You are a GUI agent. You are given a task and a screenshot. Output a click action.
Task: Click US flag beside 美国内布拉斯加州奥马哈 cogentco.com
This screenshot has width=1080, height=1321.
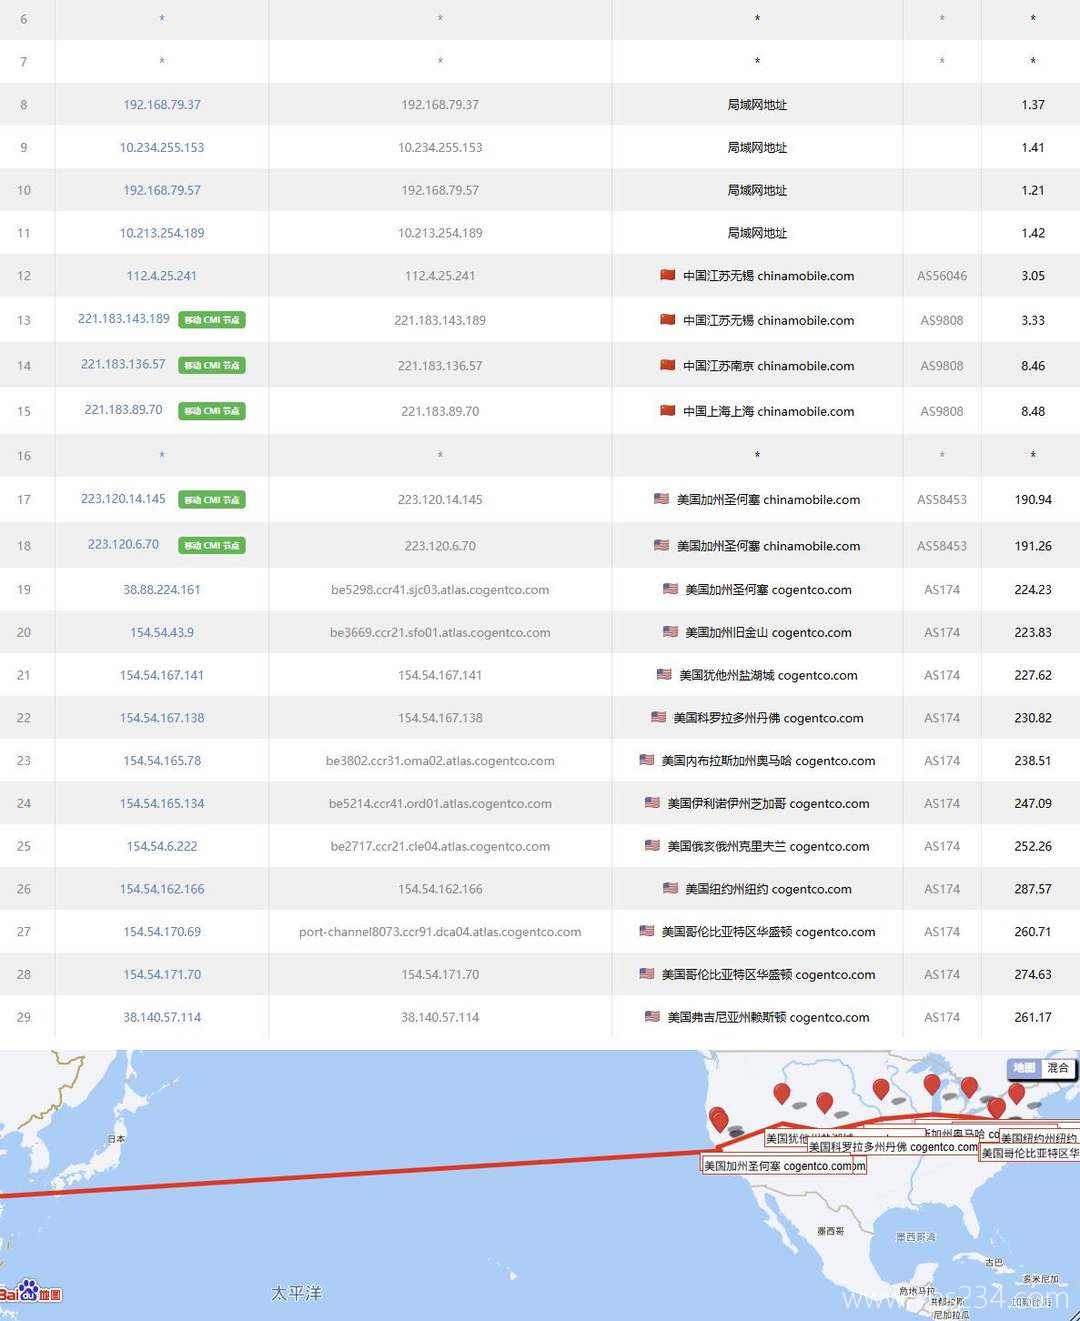[x=646, y=760]
